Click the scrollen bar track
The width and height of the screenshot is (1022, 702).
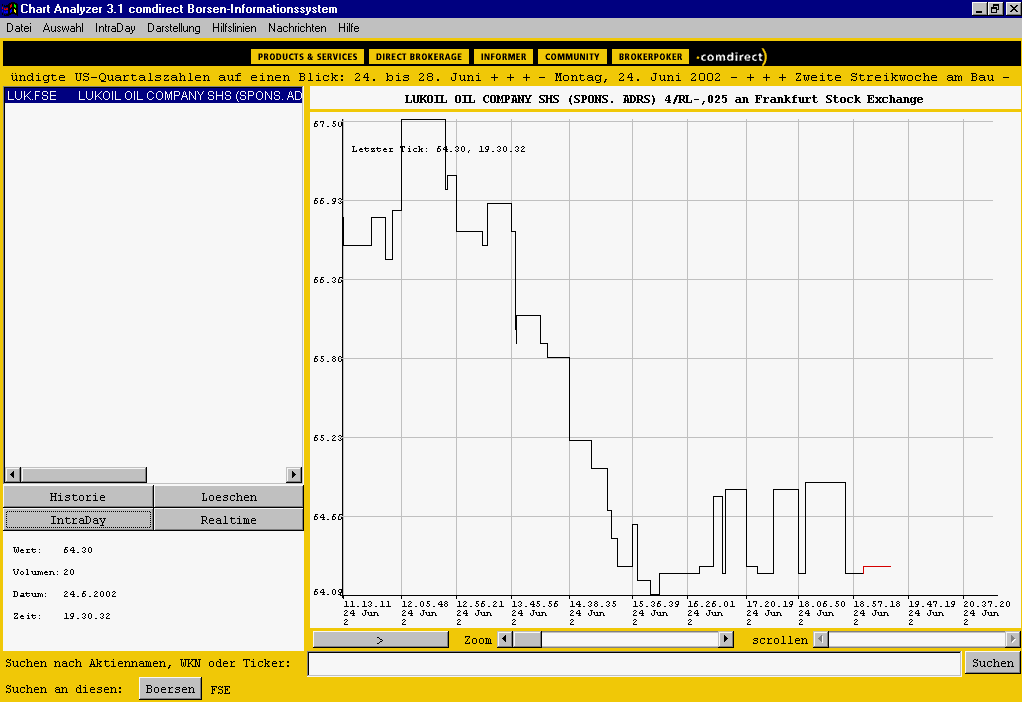pos(917,639)
